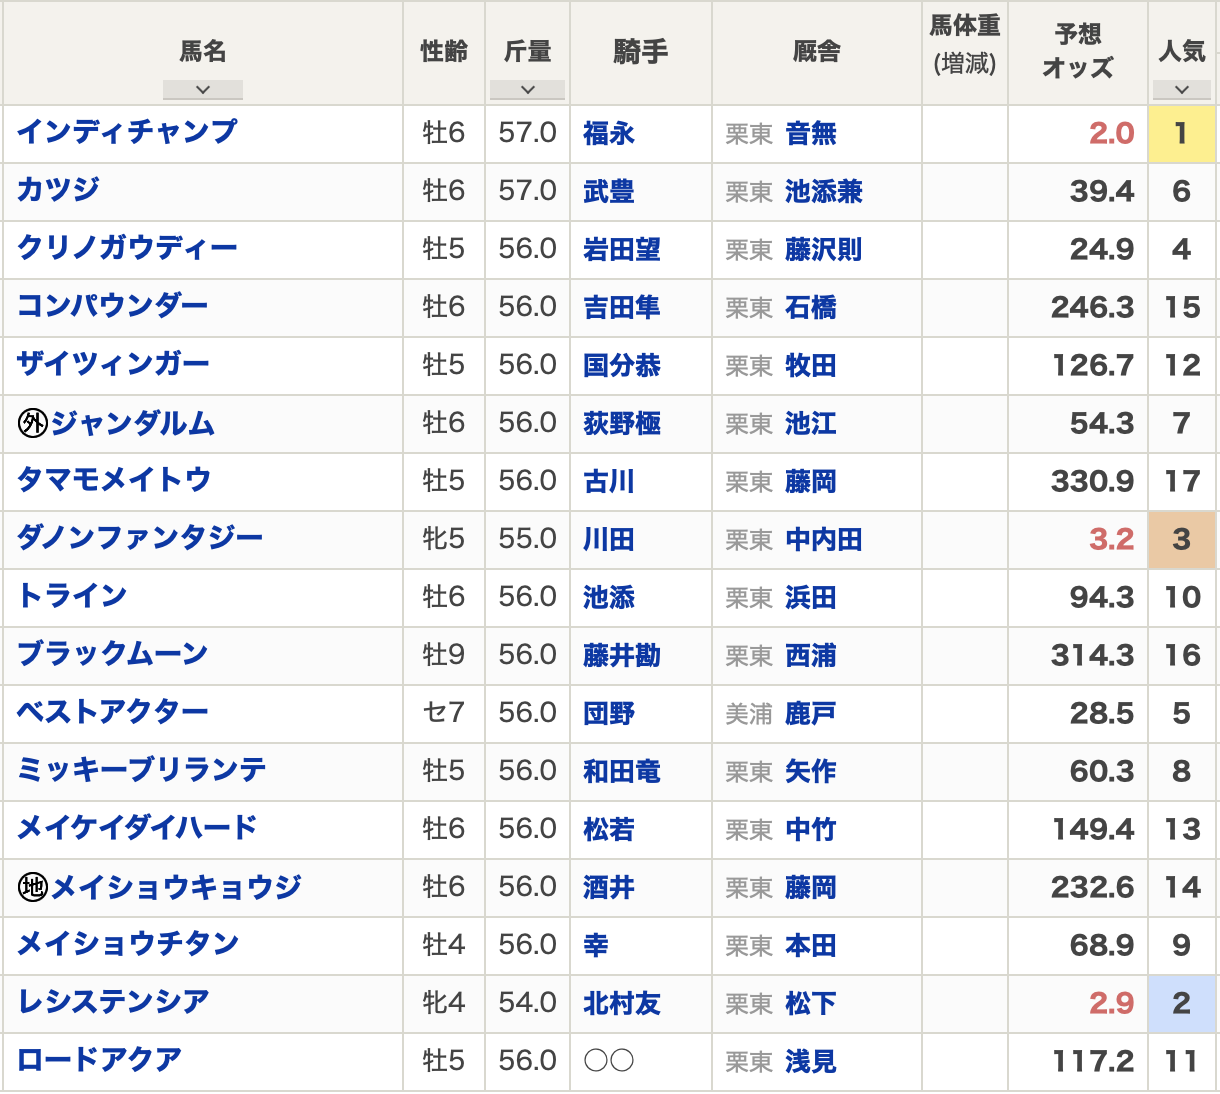1220x1094 pixels.
Task: Open horse link ダノンファンタジー
Action: (140, 538)
